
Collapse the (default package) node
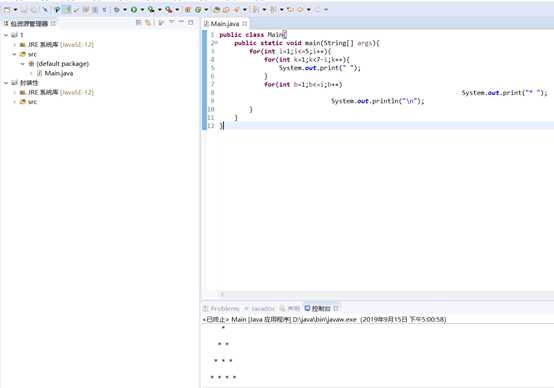click(23, 64)
